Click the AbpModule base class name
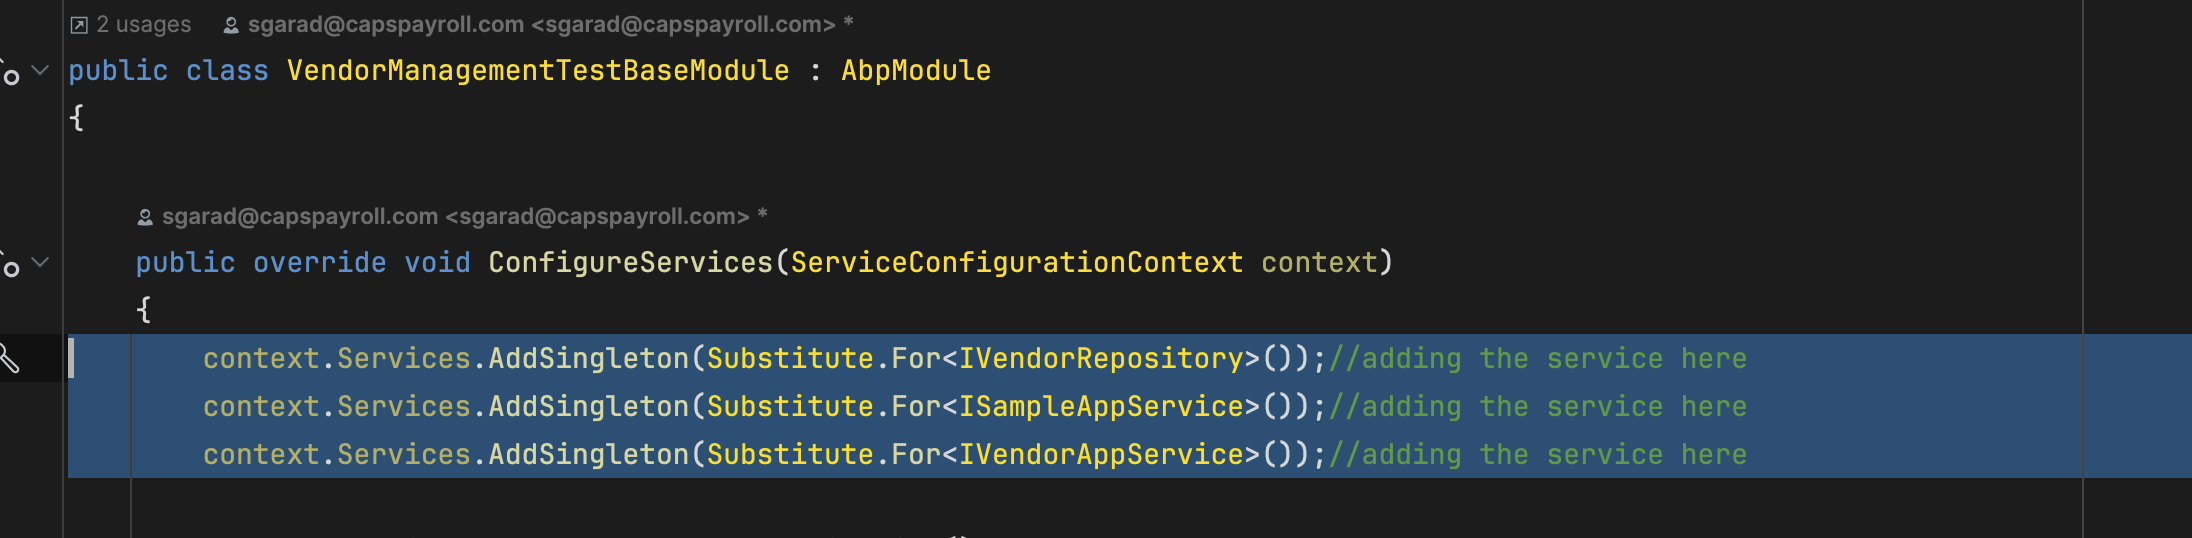 915,71
